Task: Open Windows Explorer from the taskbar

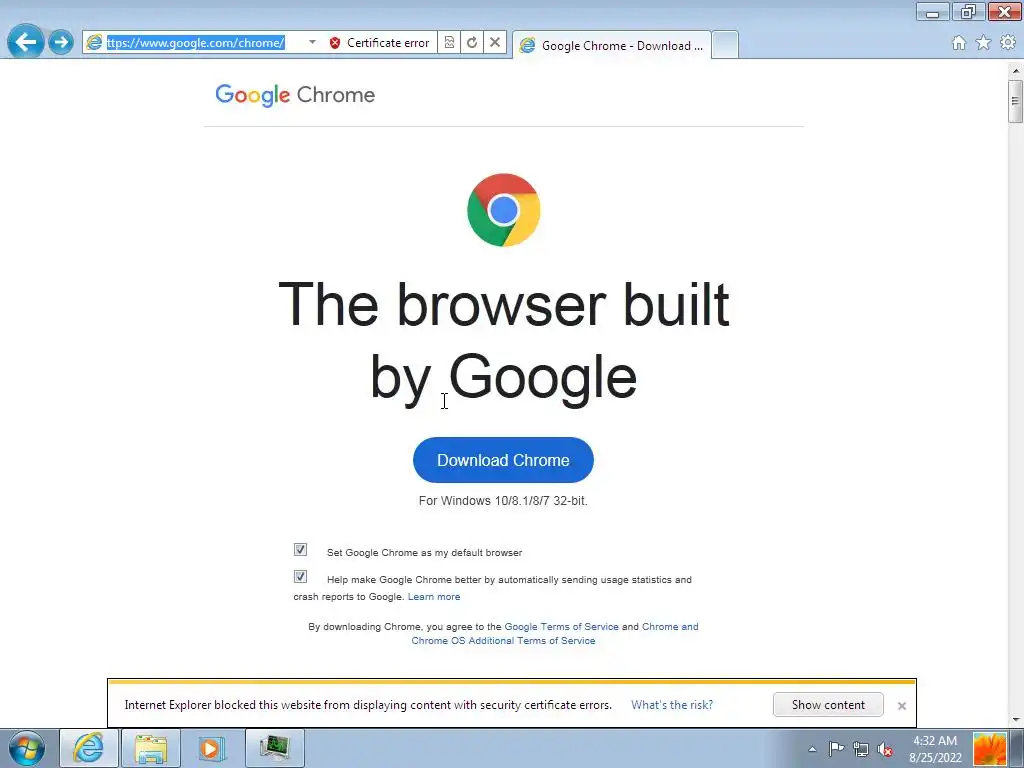Action: pos(151,748)
